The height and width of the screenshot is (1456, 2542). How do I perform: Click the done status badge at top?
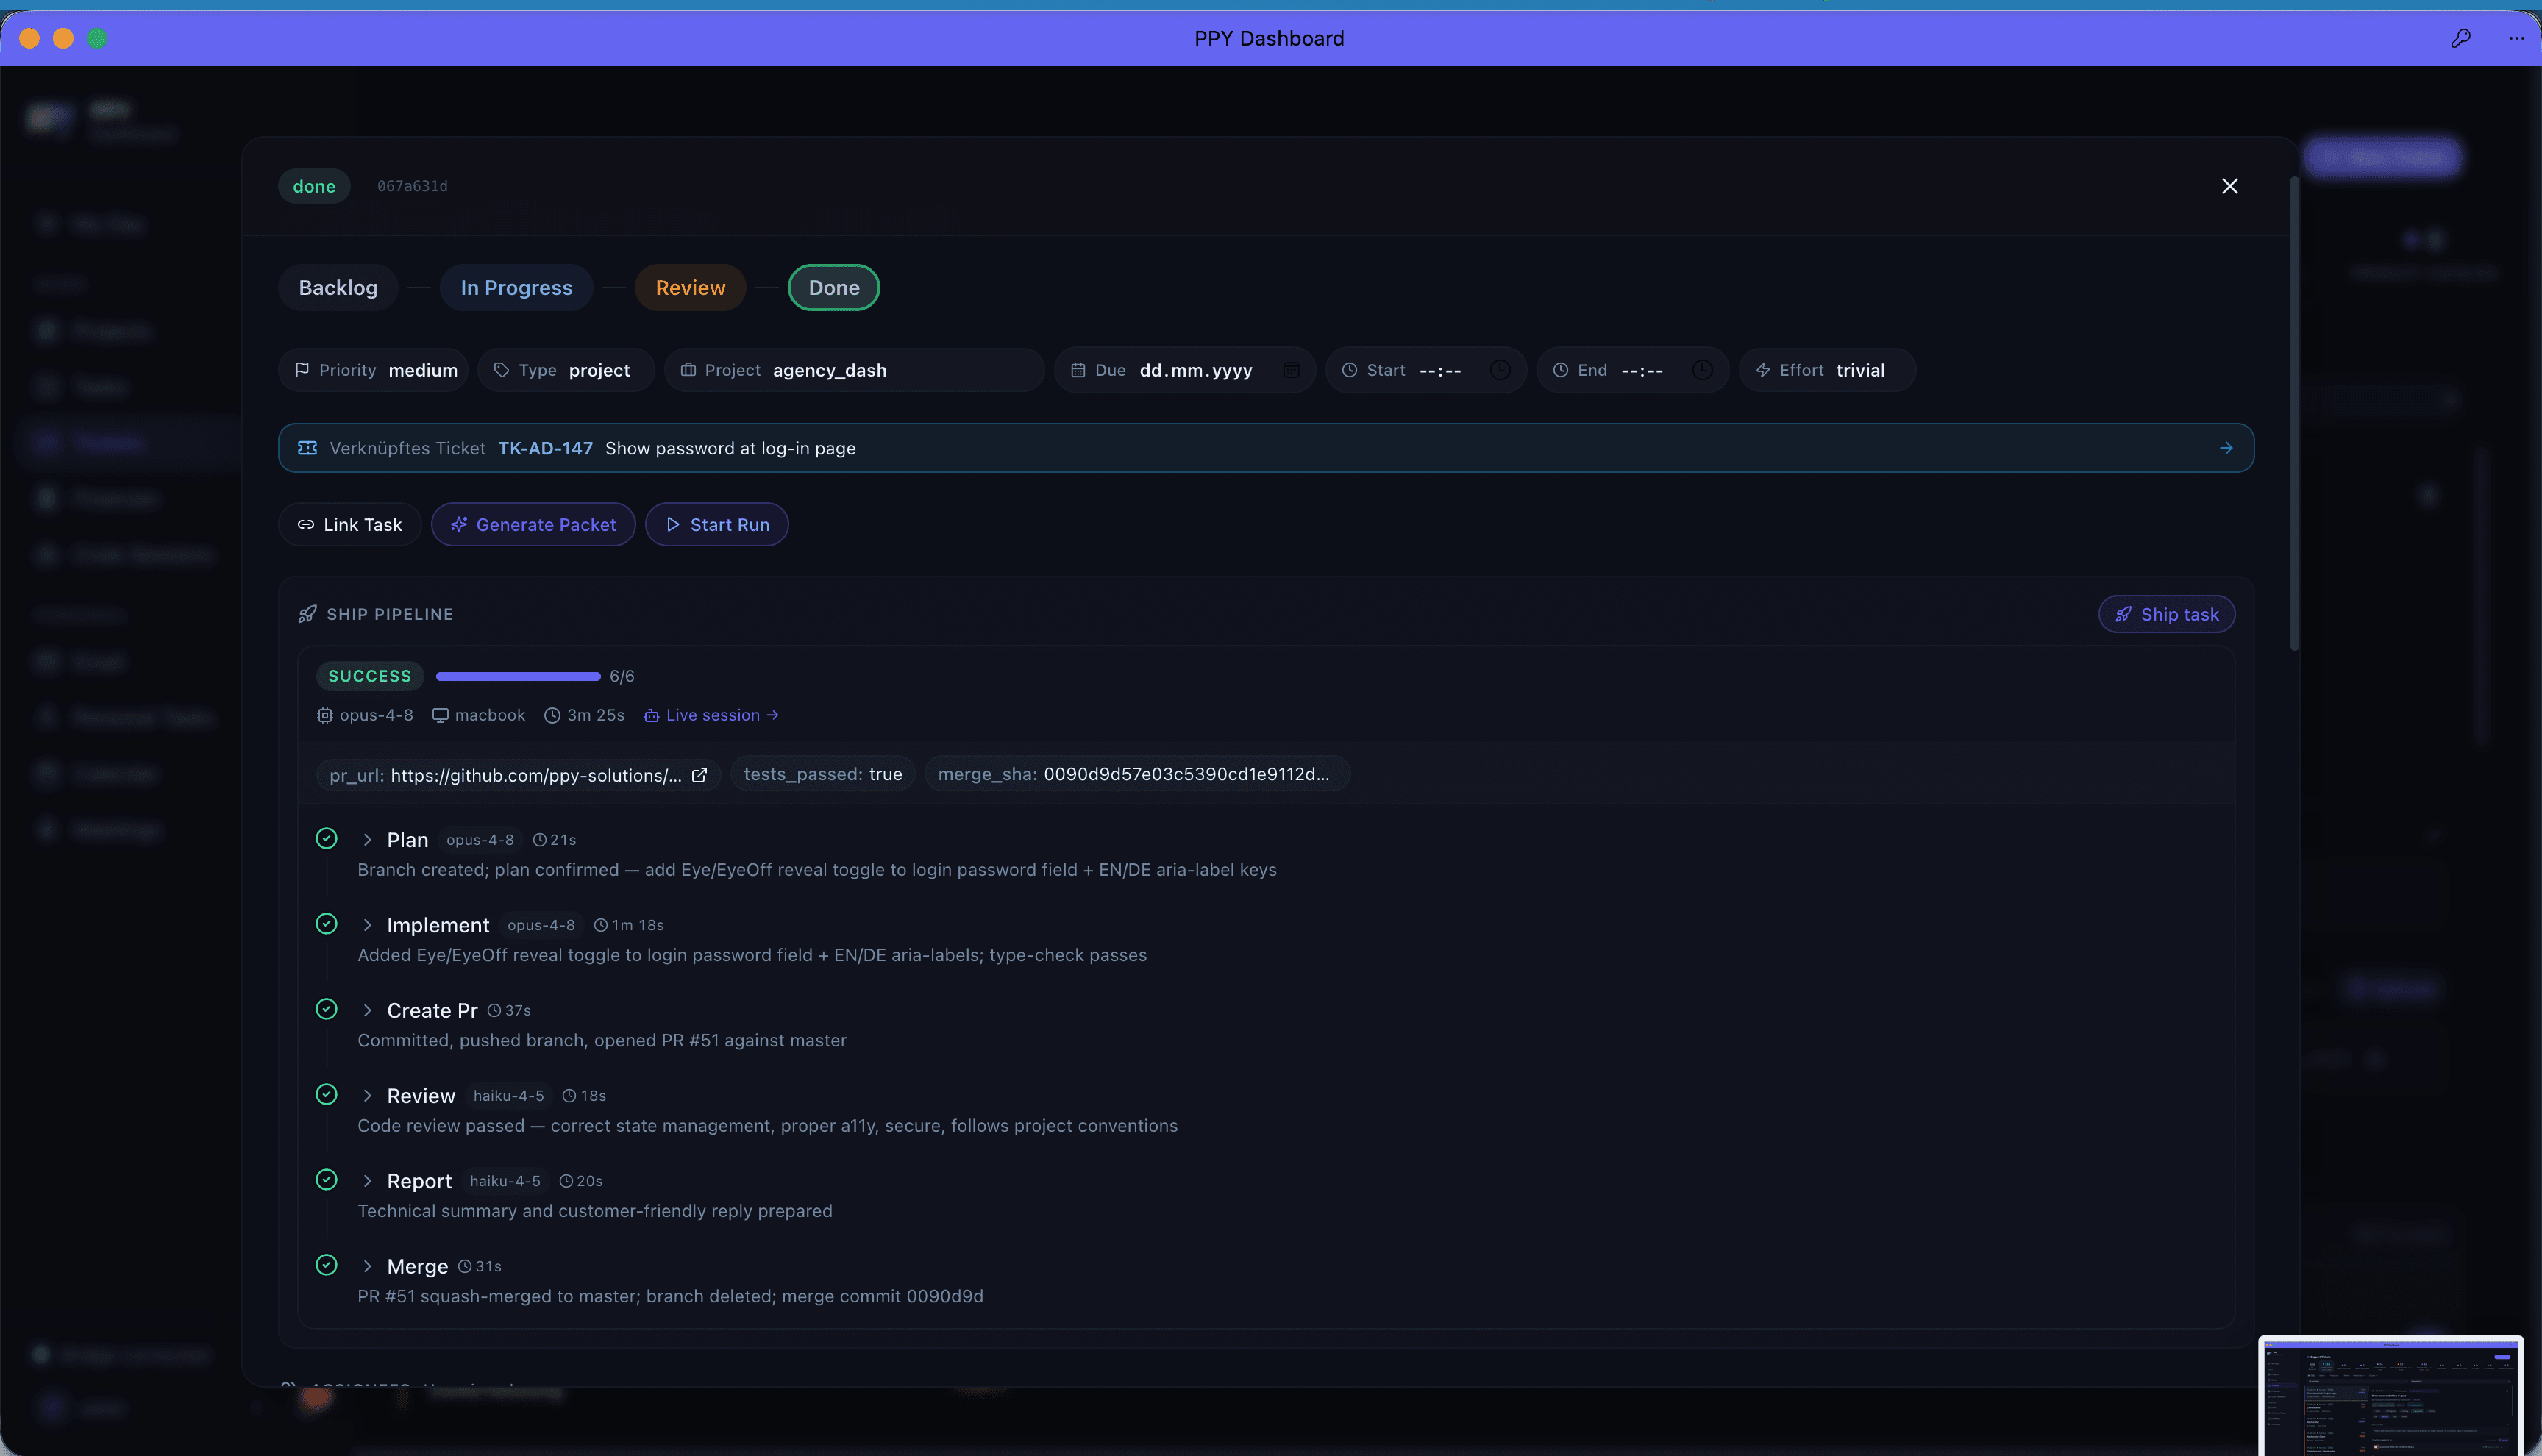click(x=314, y=186)
